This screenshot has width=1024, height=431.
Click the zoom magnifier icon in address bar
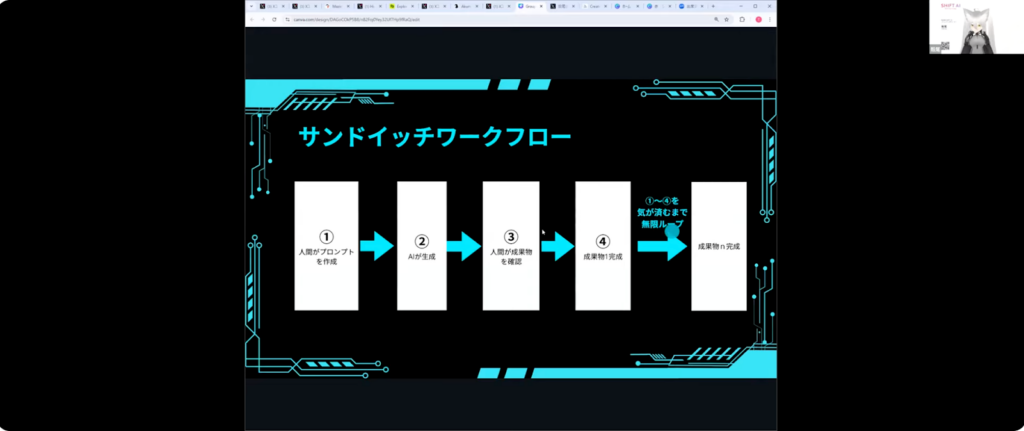point(715,19)
